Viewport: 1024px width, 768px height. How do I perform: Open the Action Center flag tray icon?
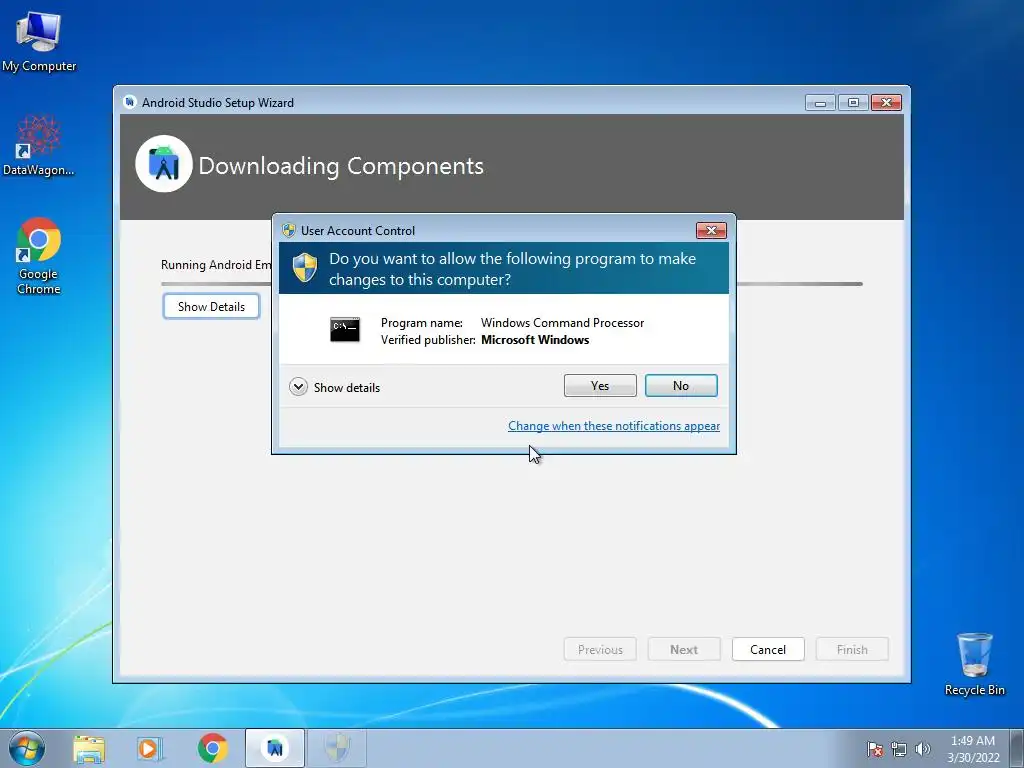tap(875, 749)
